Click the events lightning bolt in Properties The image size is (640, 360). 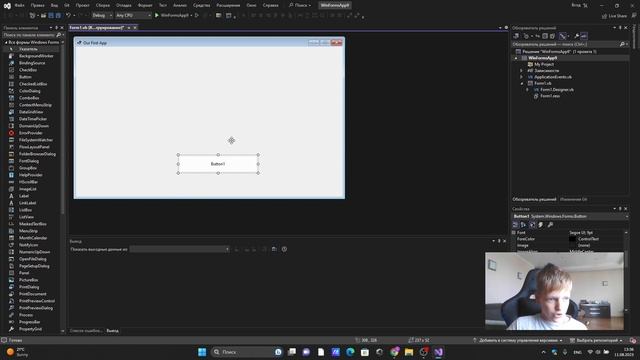[x=541, y=225]
